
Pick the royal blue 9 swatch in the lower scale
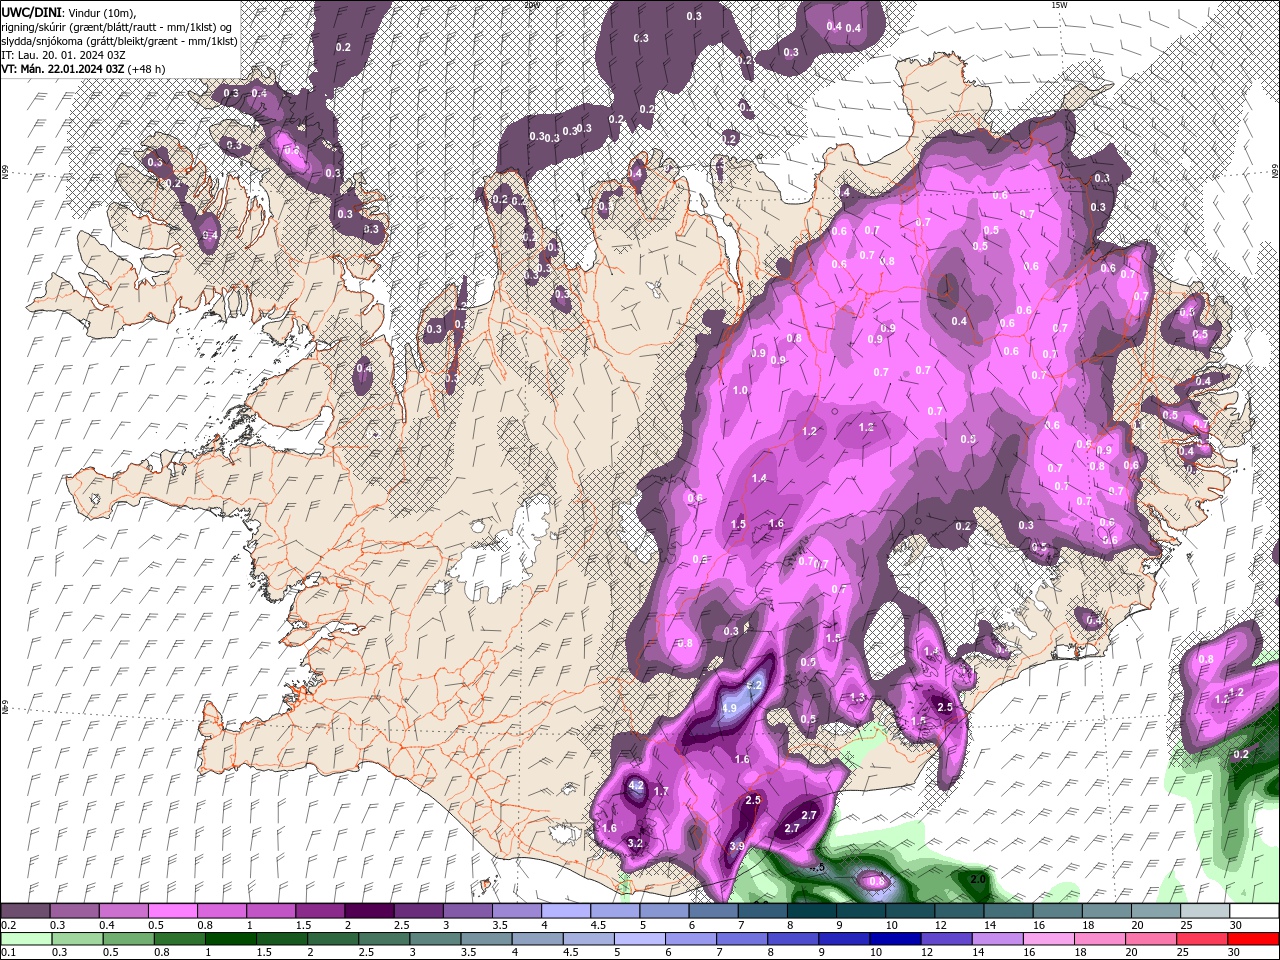(844, 939)
